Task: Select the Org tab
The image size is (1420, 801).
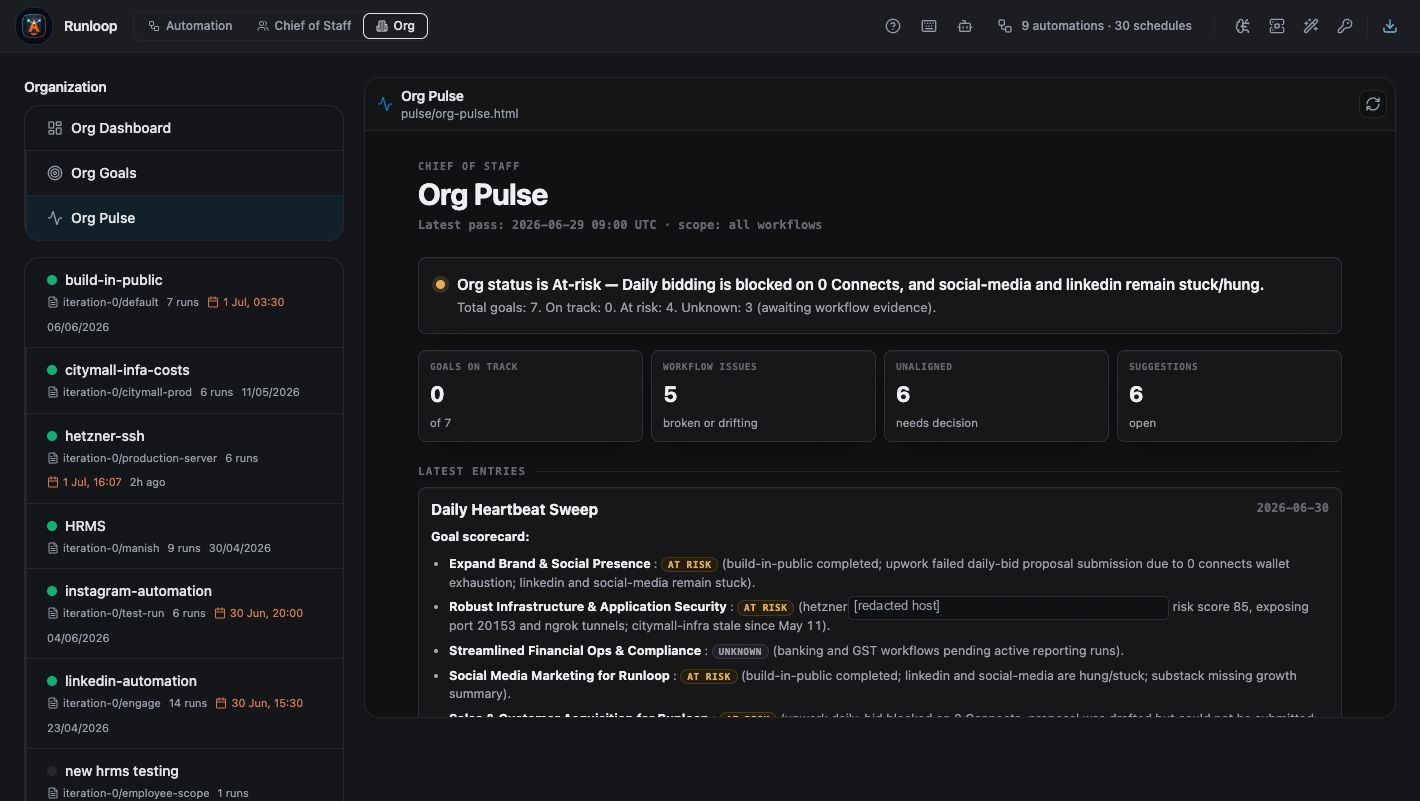Action: coord(395,26)
